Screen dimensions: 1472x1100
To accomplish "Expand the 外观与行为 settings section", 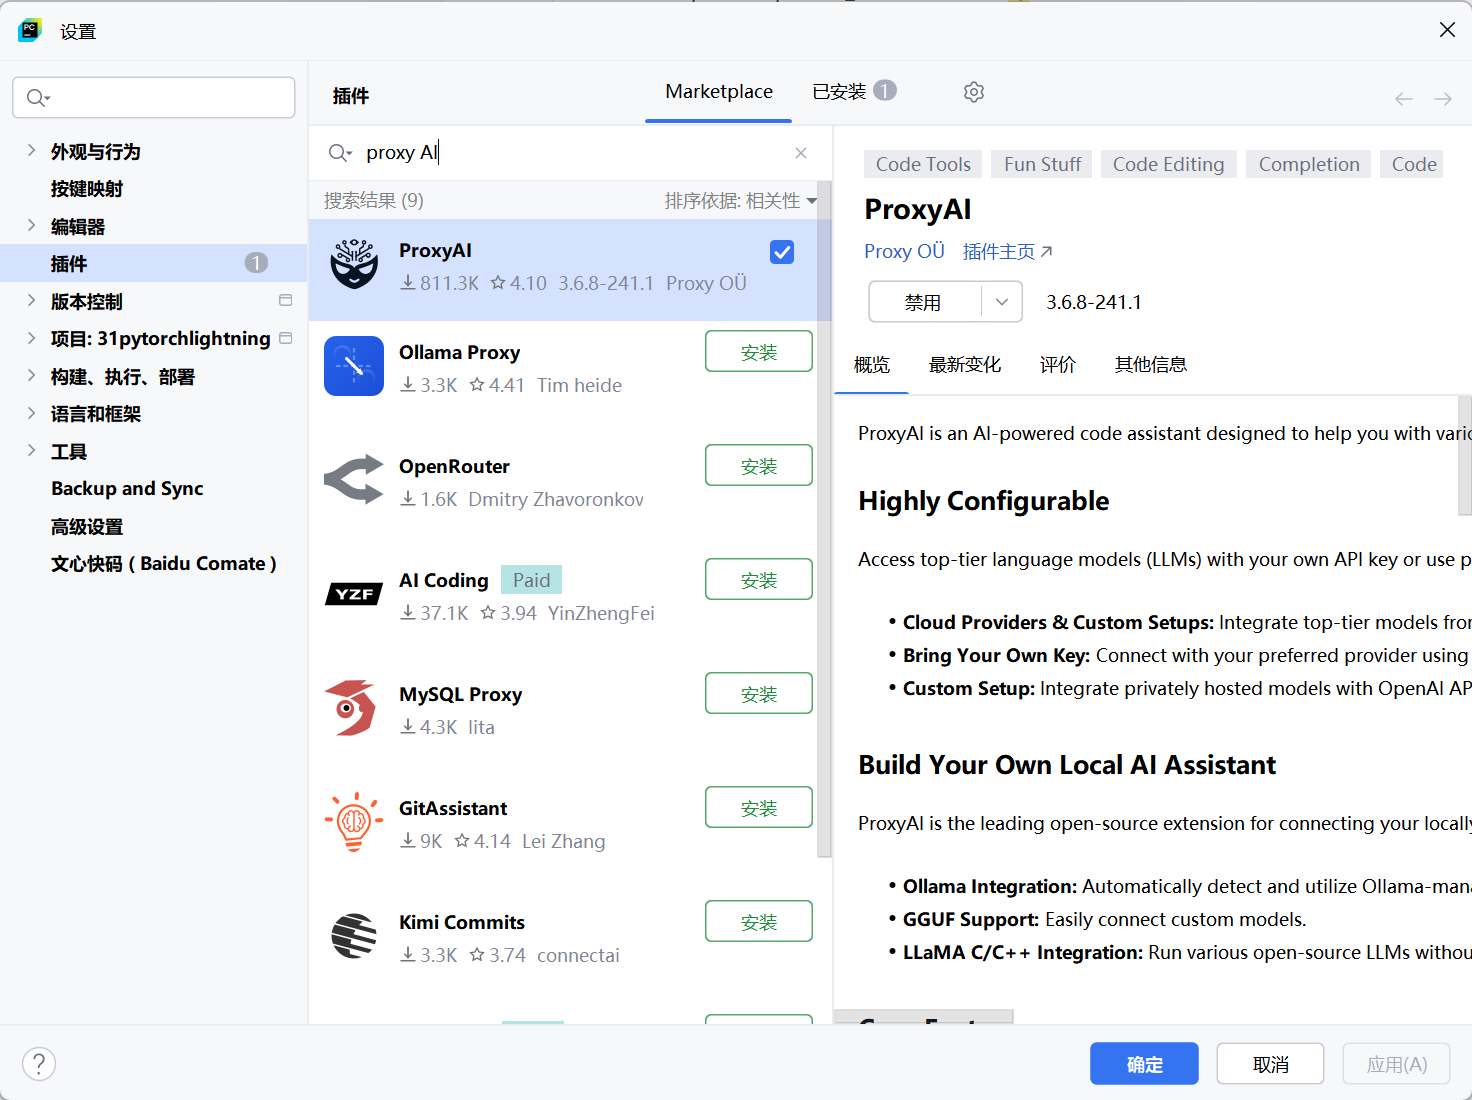I will coord(31,150).
